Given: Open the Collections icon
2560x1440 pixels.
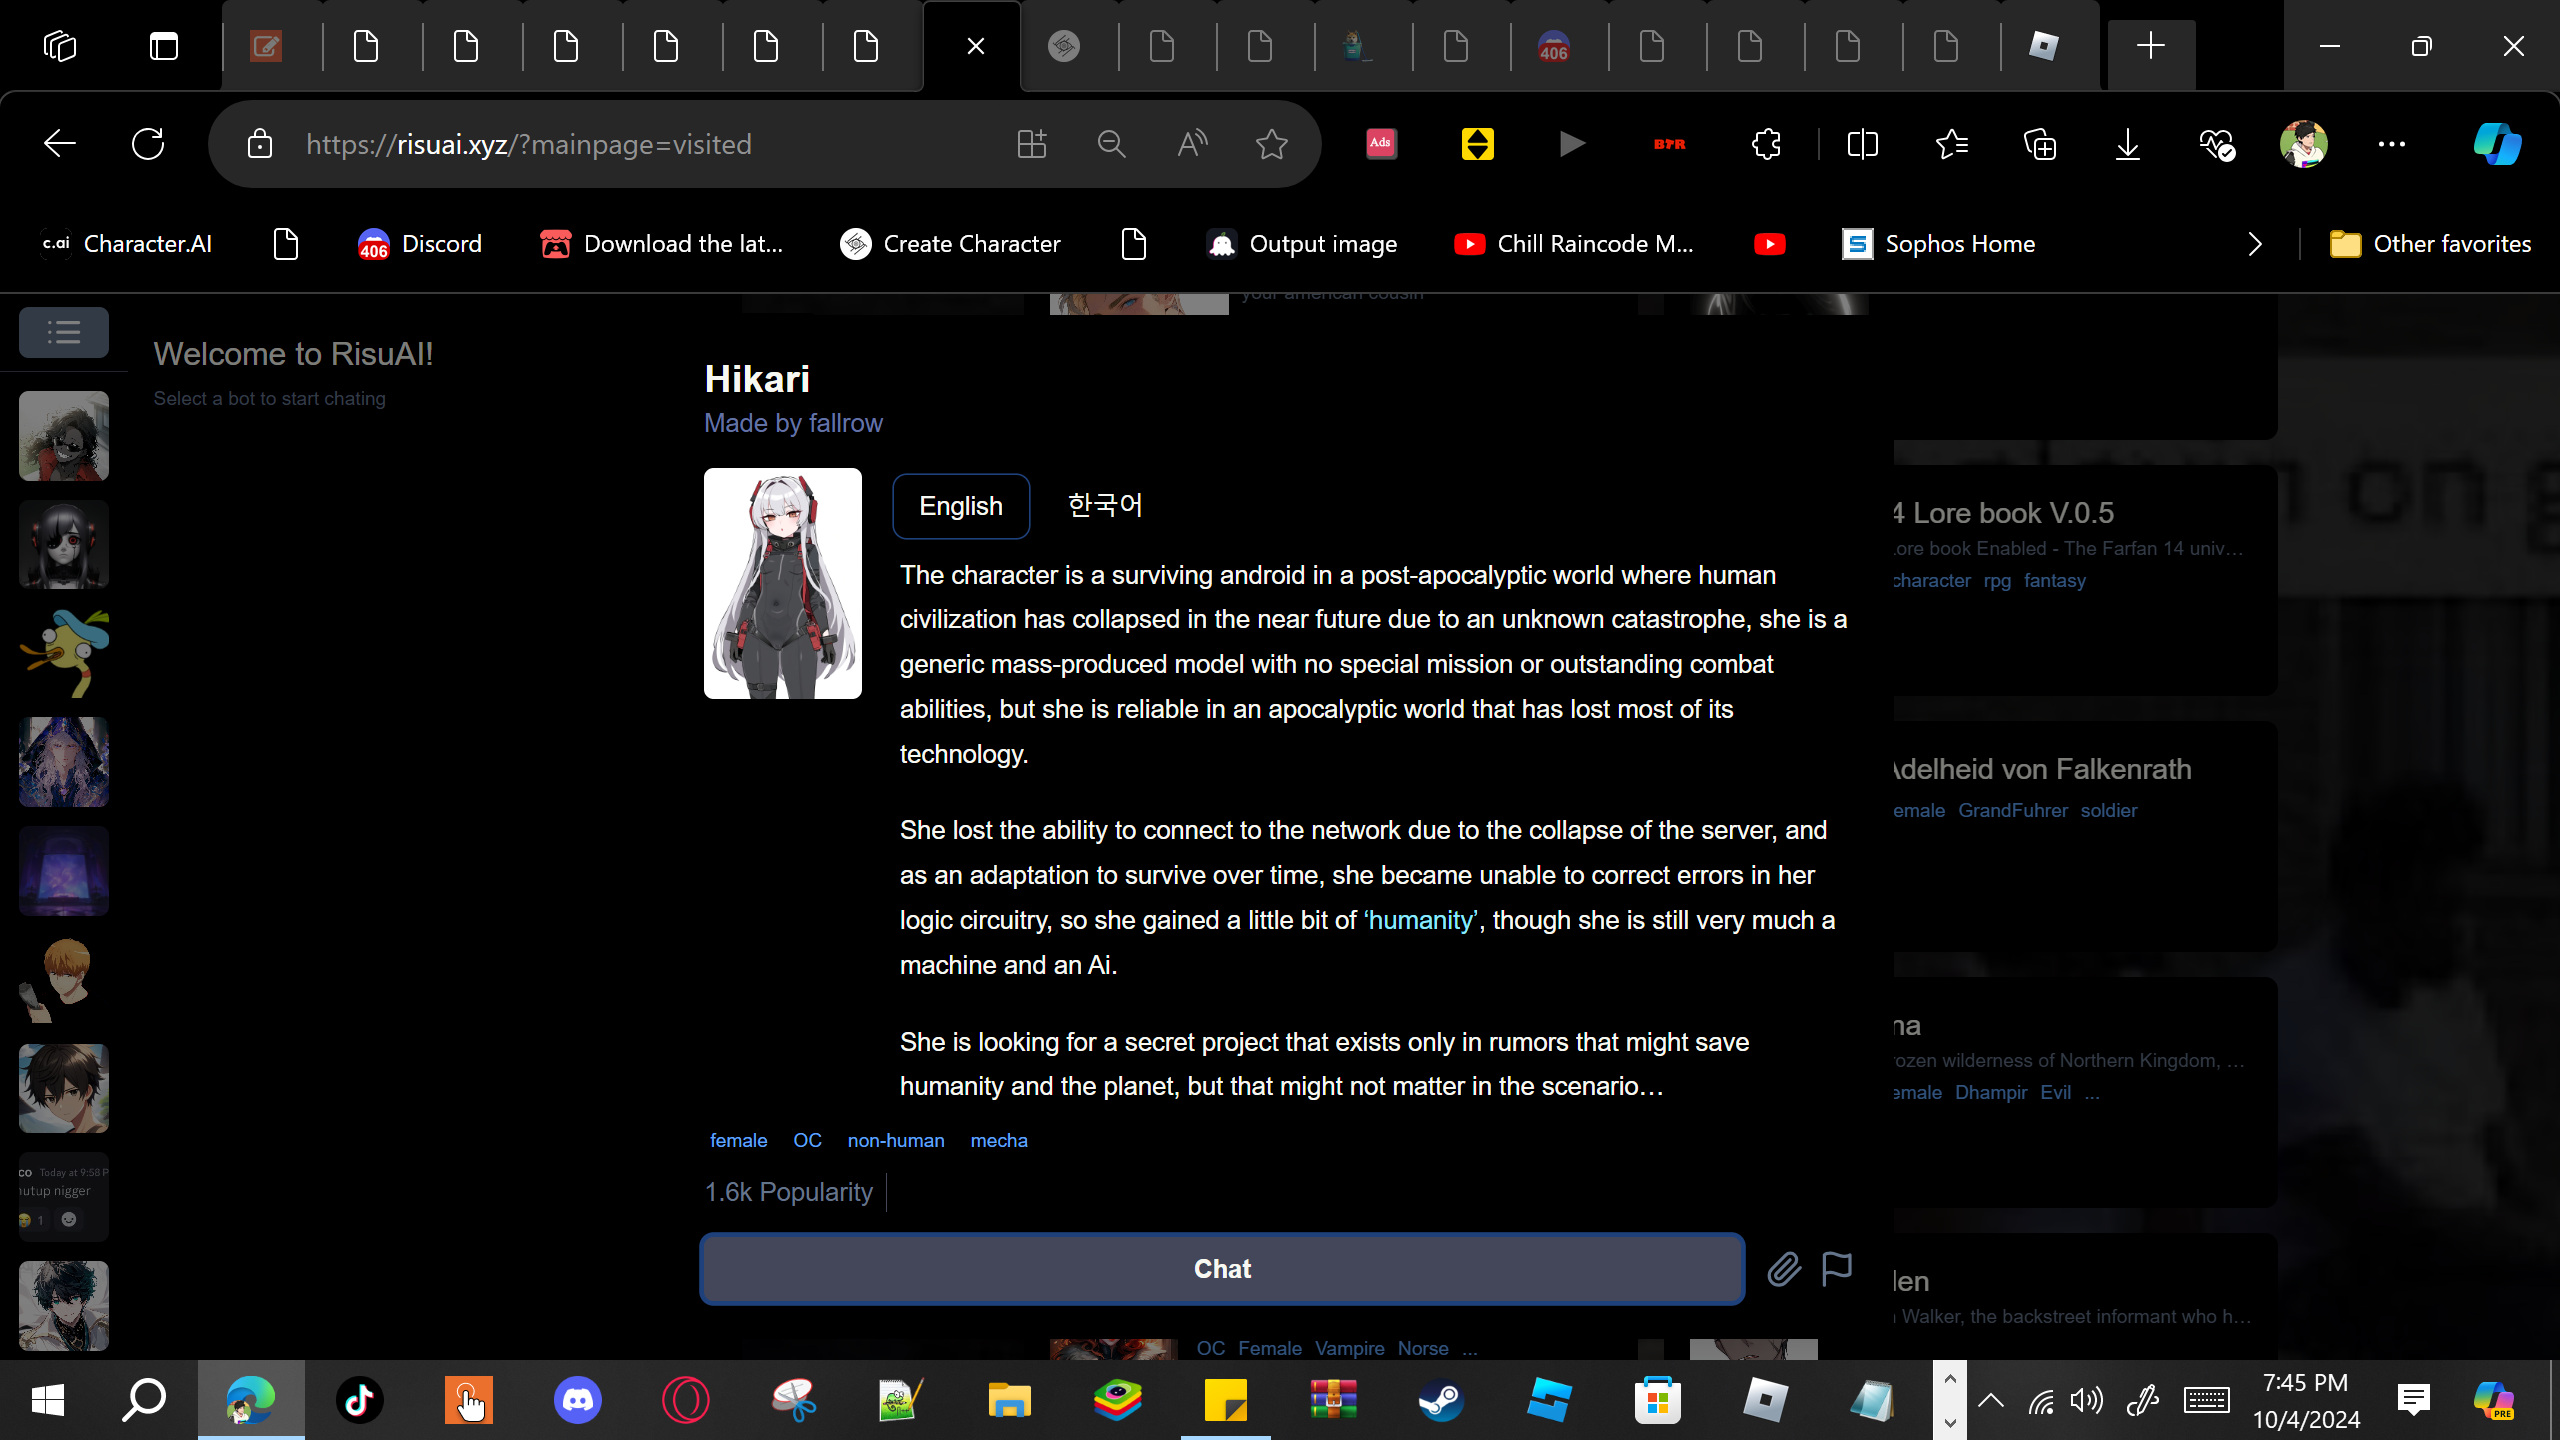Looking at the screenshot, I should coord(2040,144).
